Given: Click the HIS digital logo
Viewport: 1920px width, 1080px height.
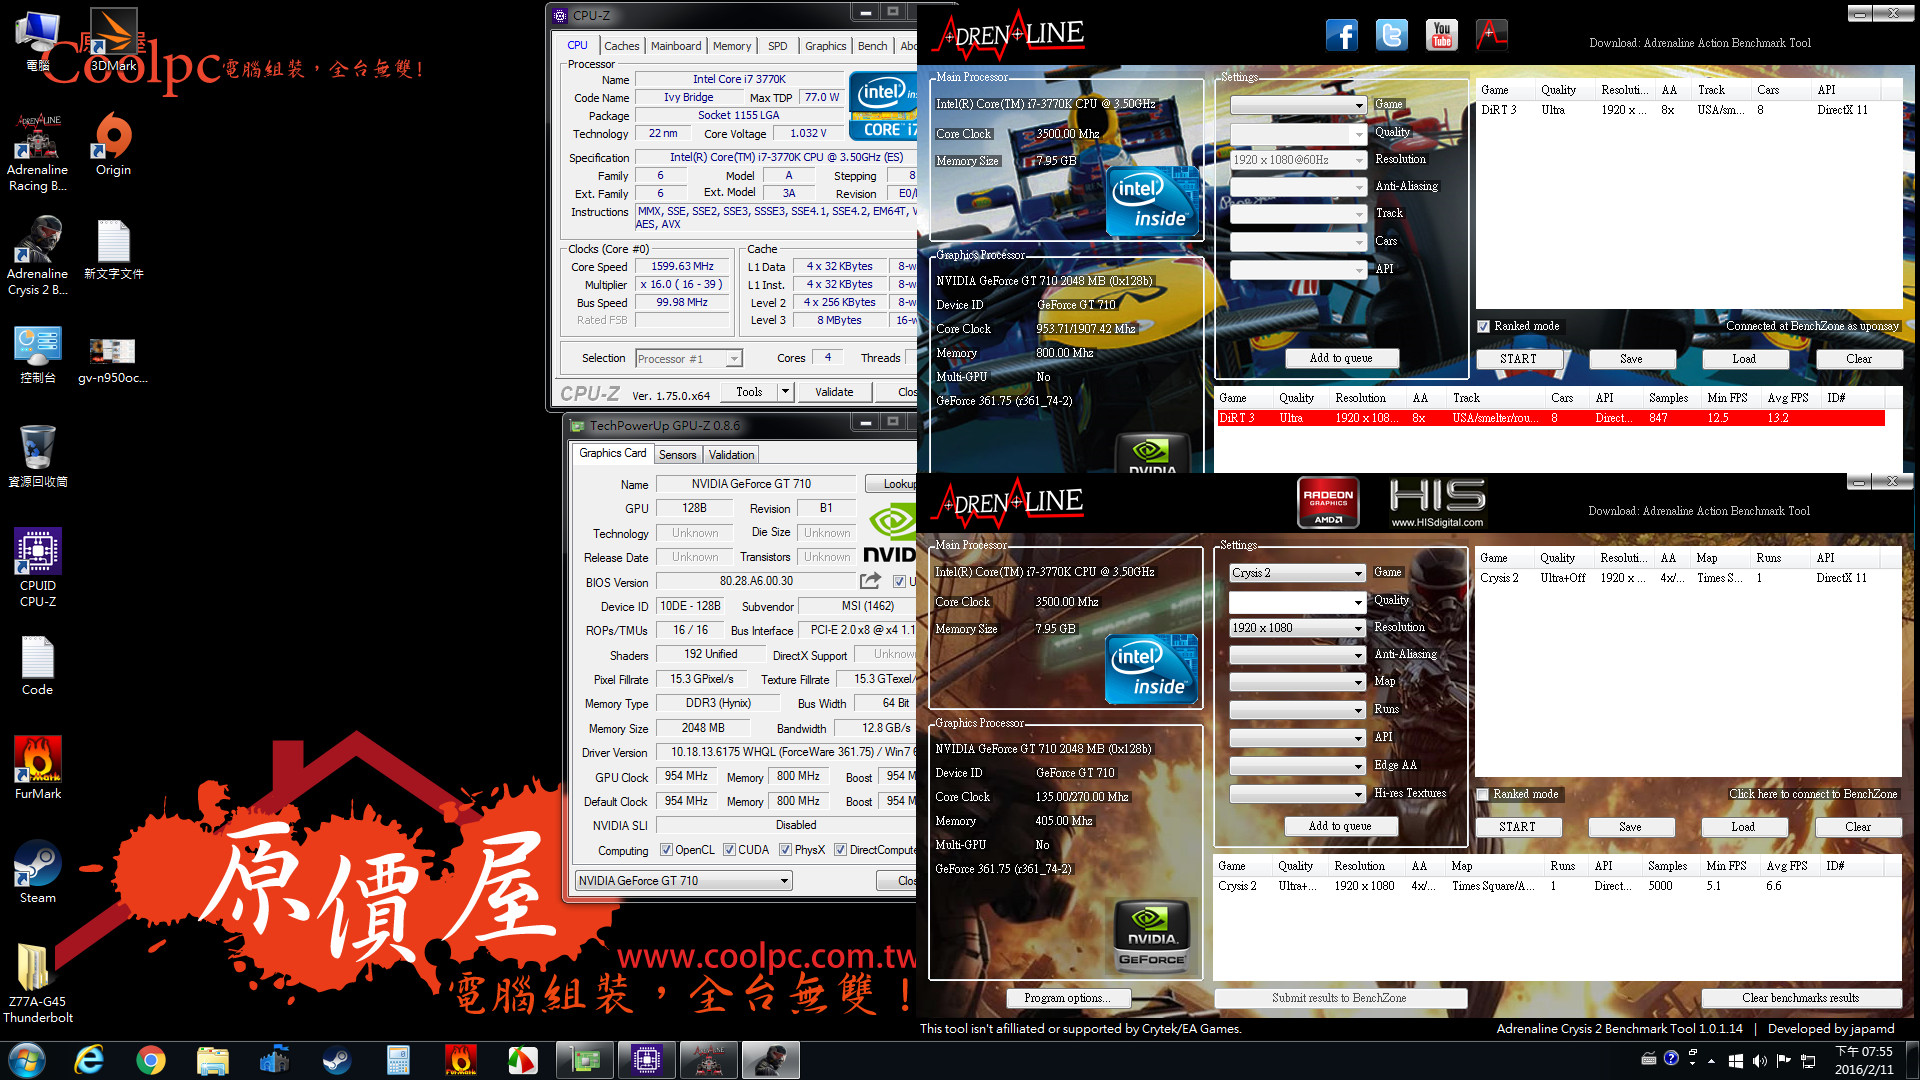Looking at the screenshot, I should [x=1437, y=502].
